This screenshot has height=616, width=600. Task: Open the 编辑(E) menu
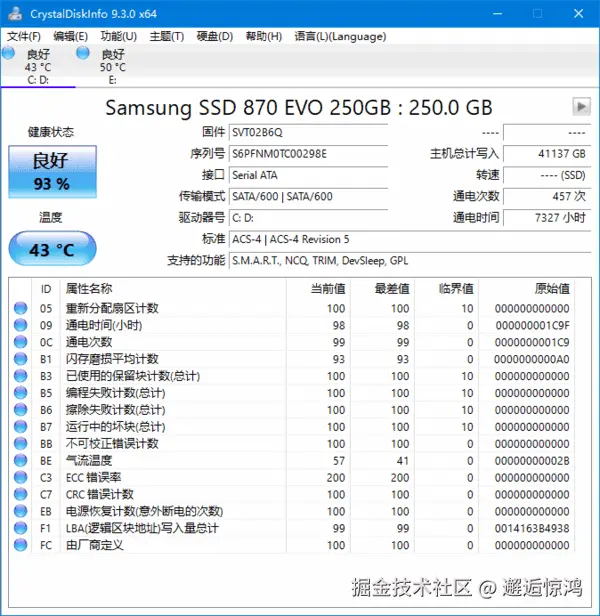(x=70, y=37)
